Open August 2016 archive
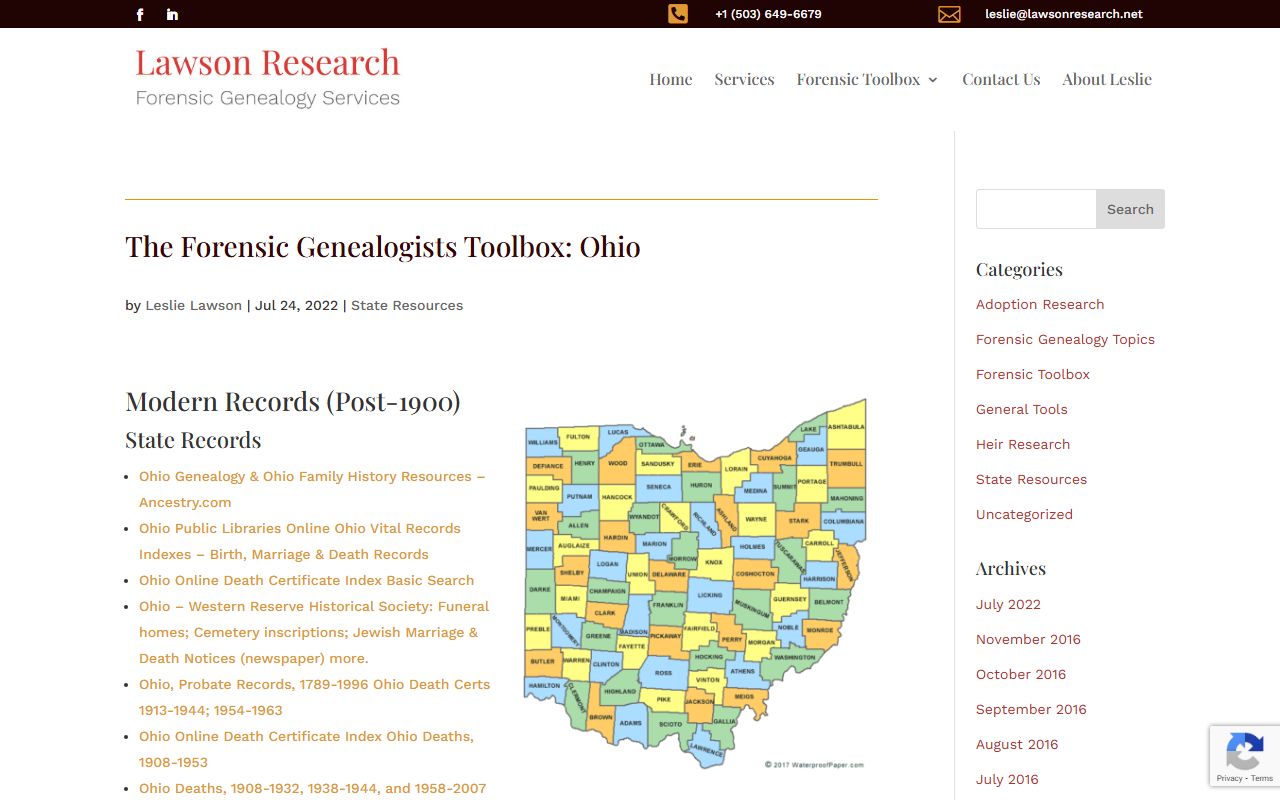Viewport: 1280px width, 800px height. tap(1017, 744)
